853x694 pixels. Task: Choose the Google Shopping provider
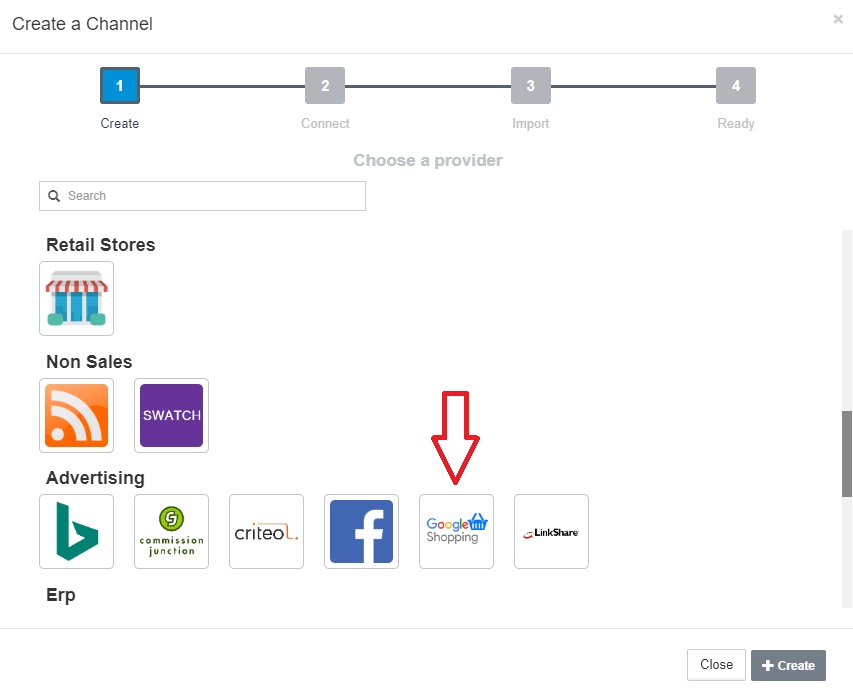pyautogui.click(x=456, y=531)
